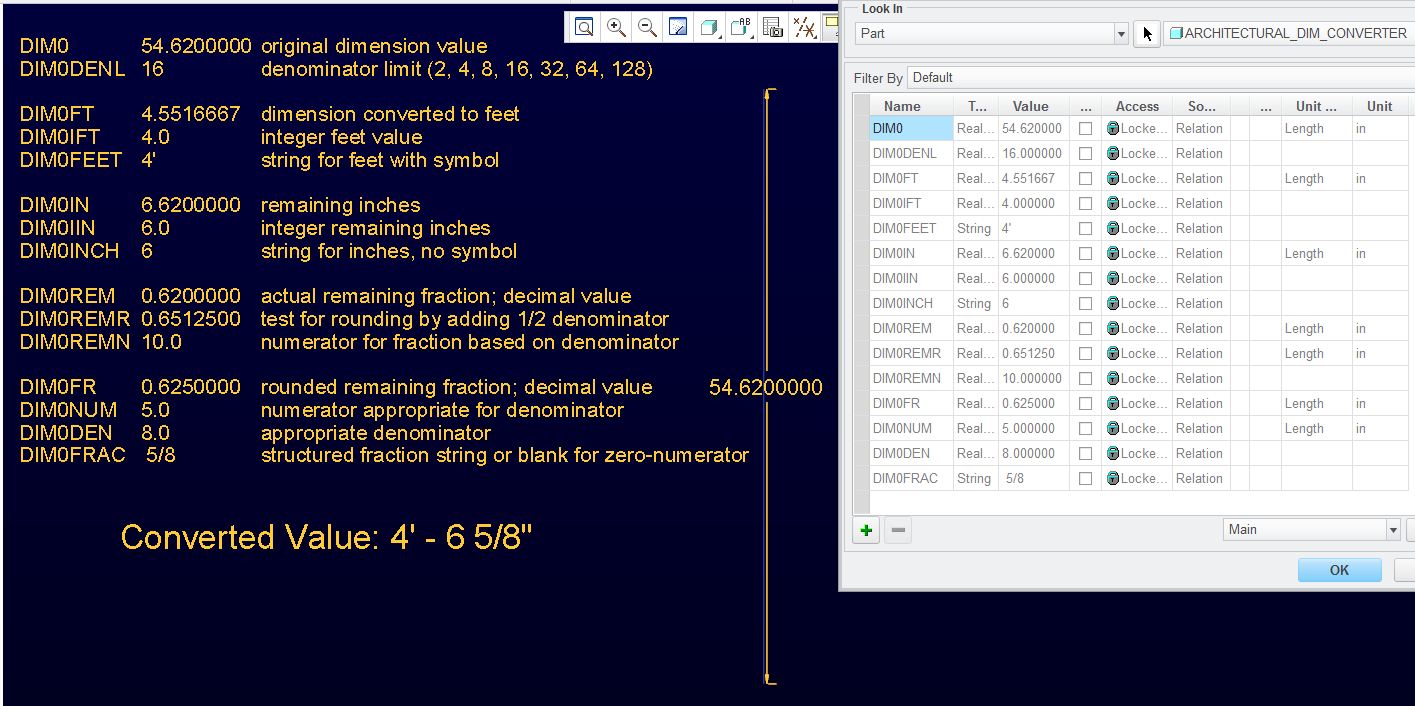Toggle the annotation display icon
Screen dimensions: 1415x706
(x=830, y=28)
